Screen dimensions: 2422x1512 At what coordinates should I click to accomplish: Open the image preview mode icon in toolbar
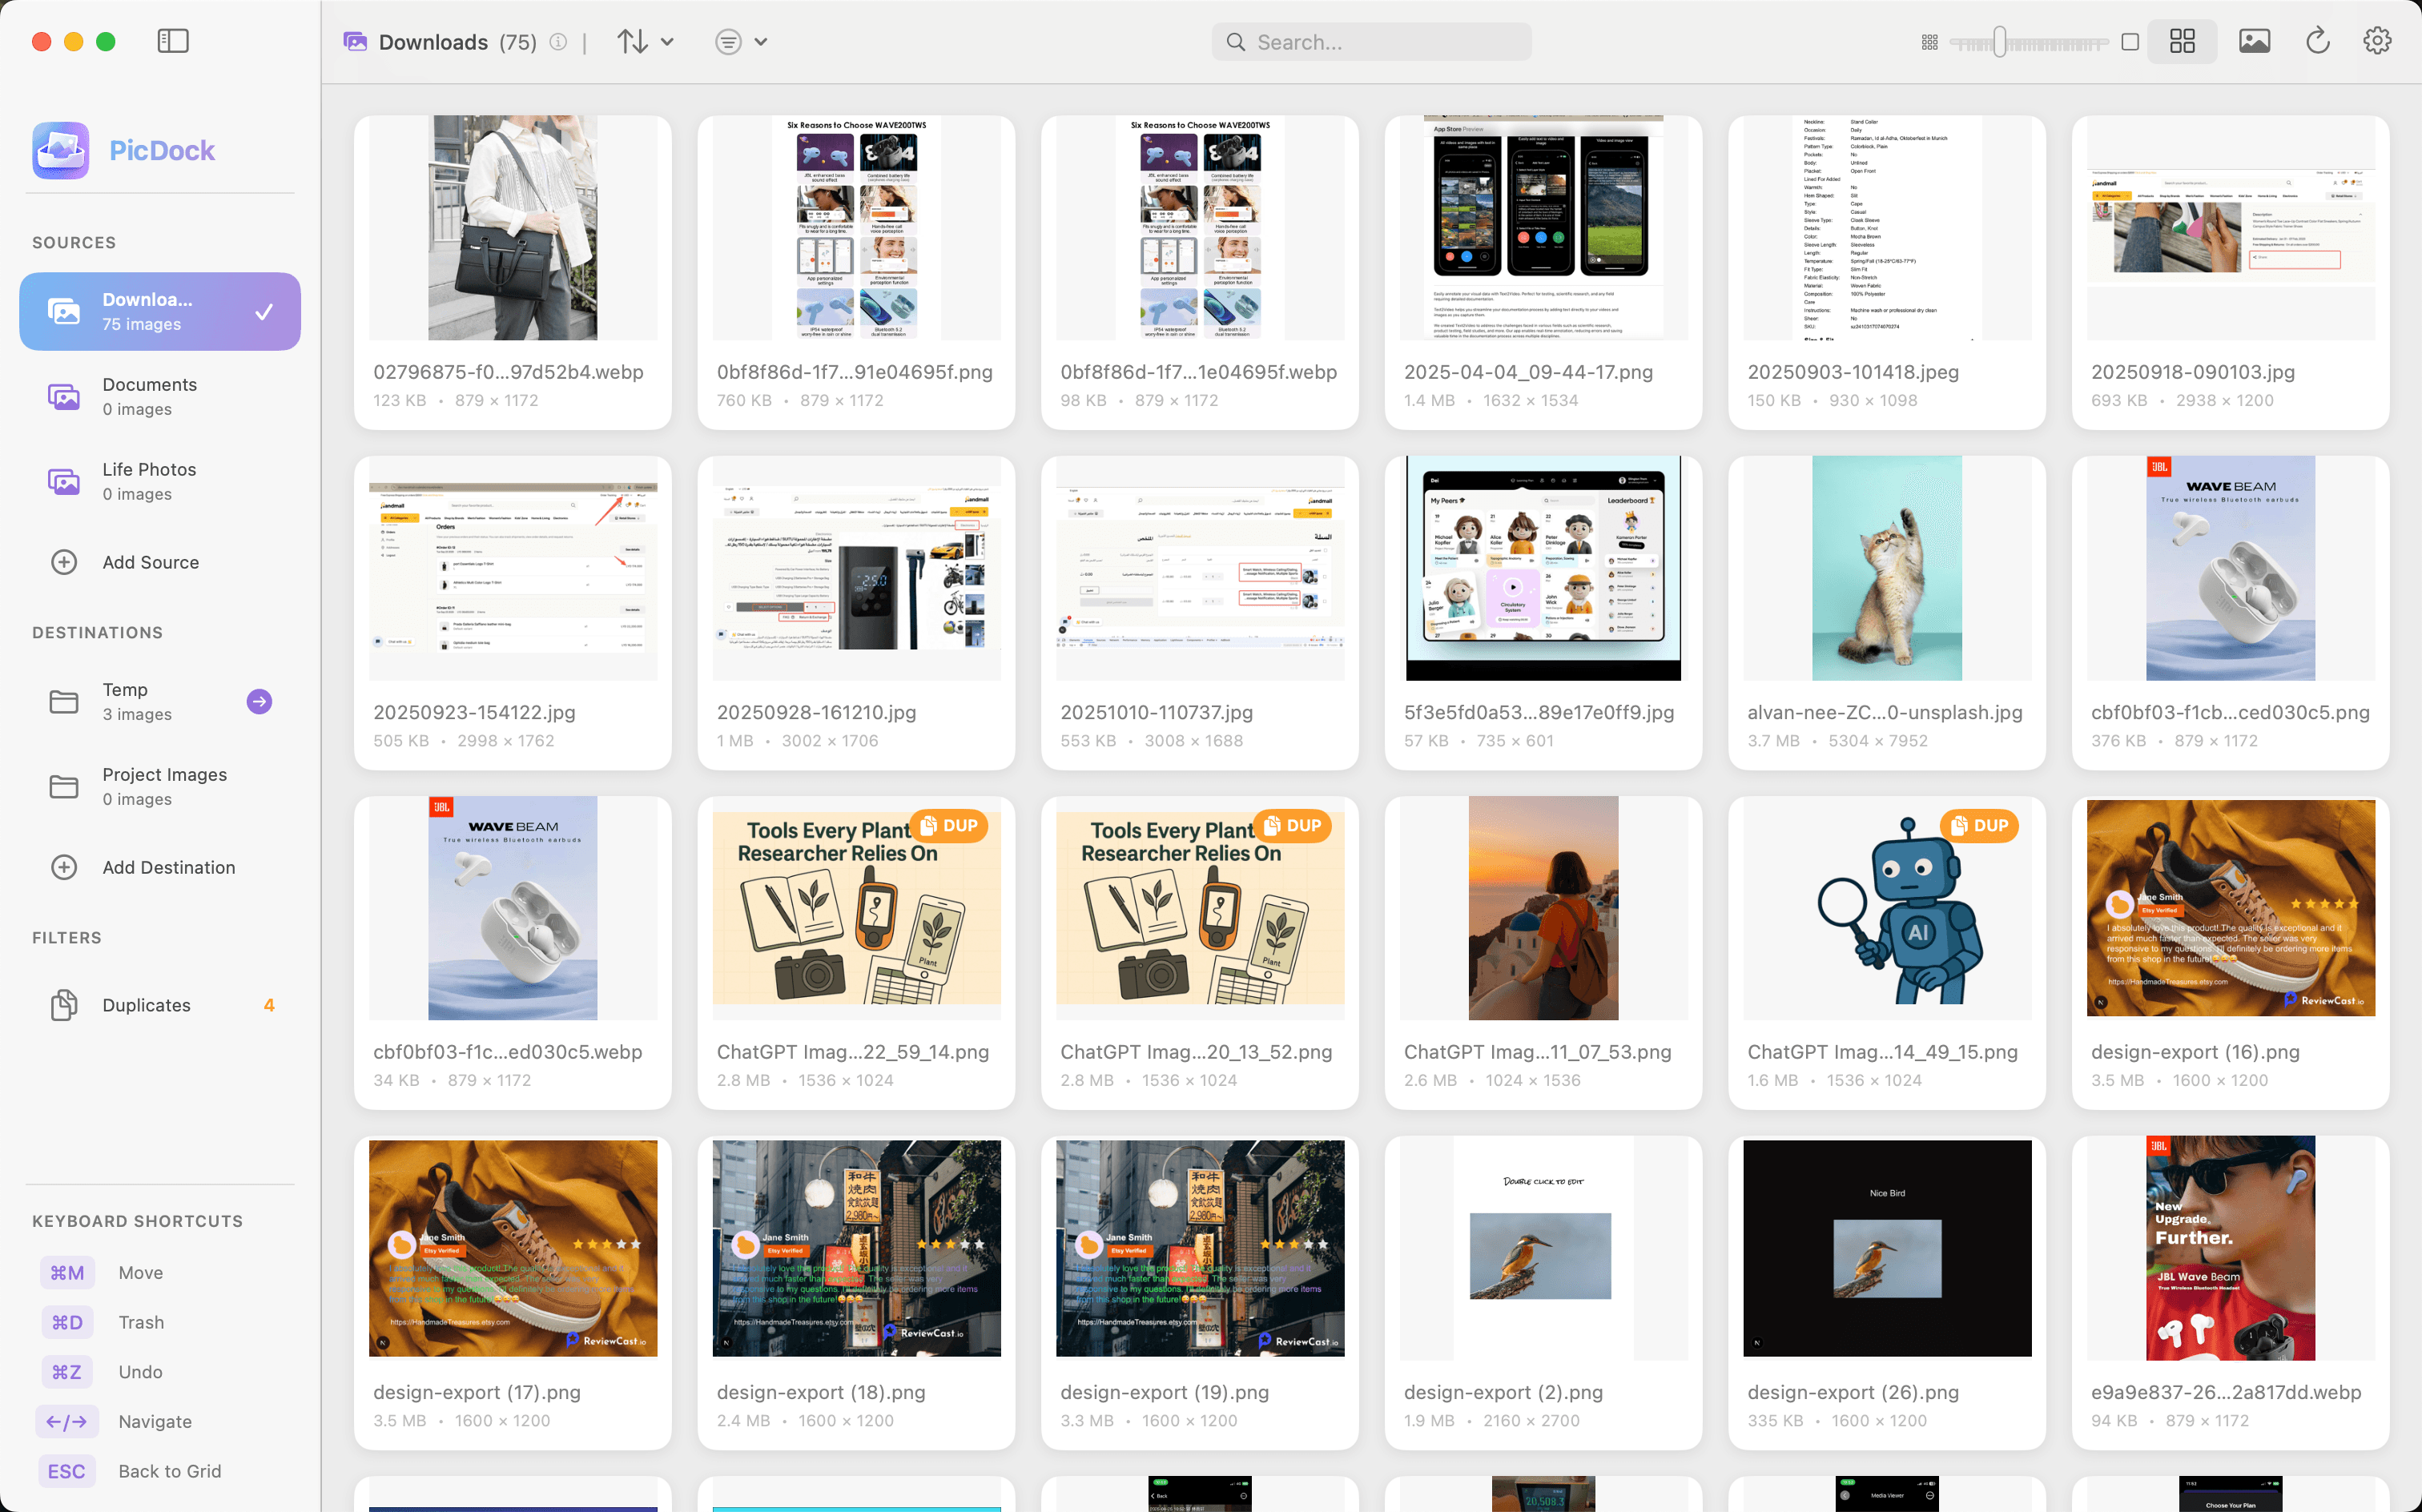pyautogui.click(x=2253, y=41)
